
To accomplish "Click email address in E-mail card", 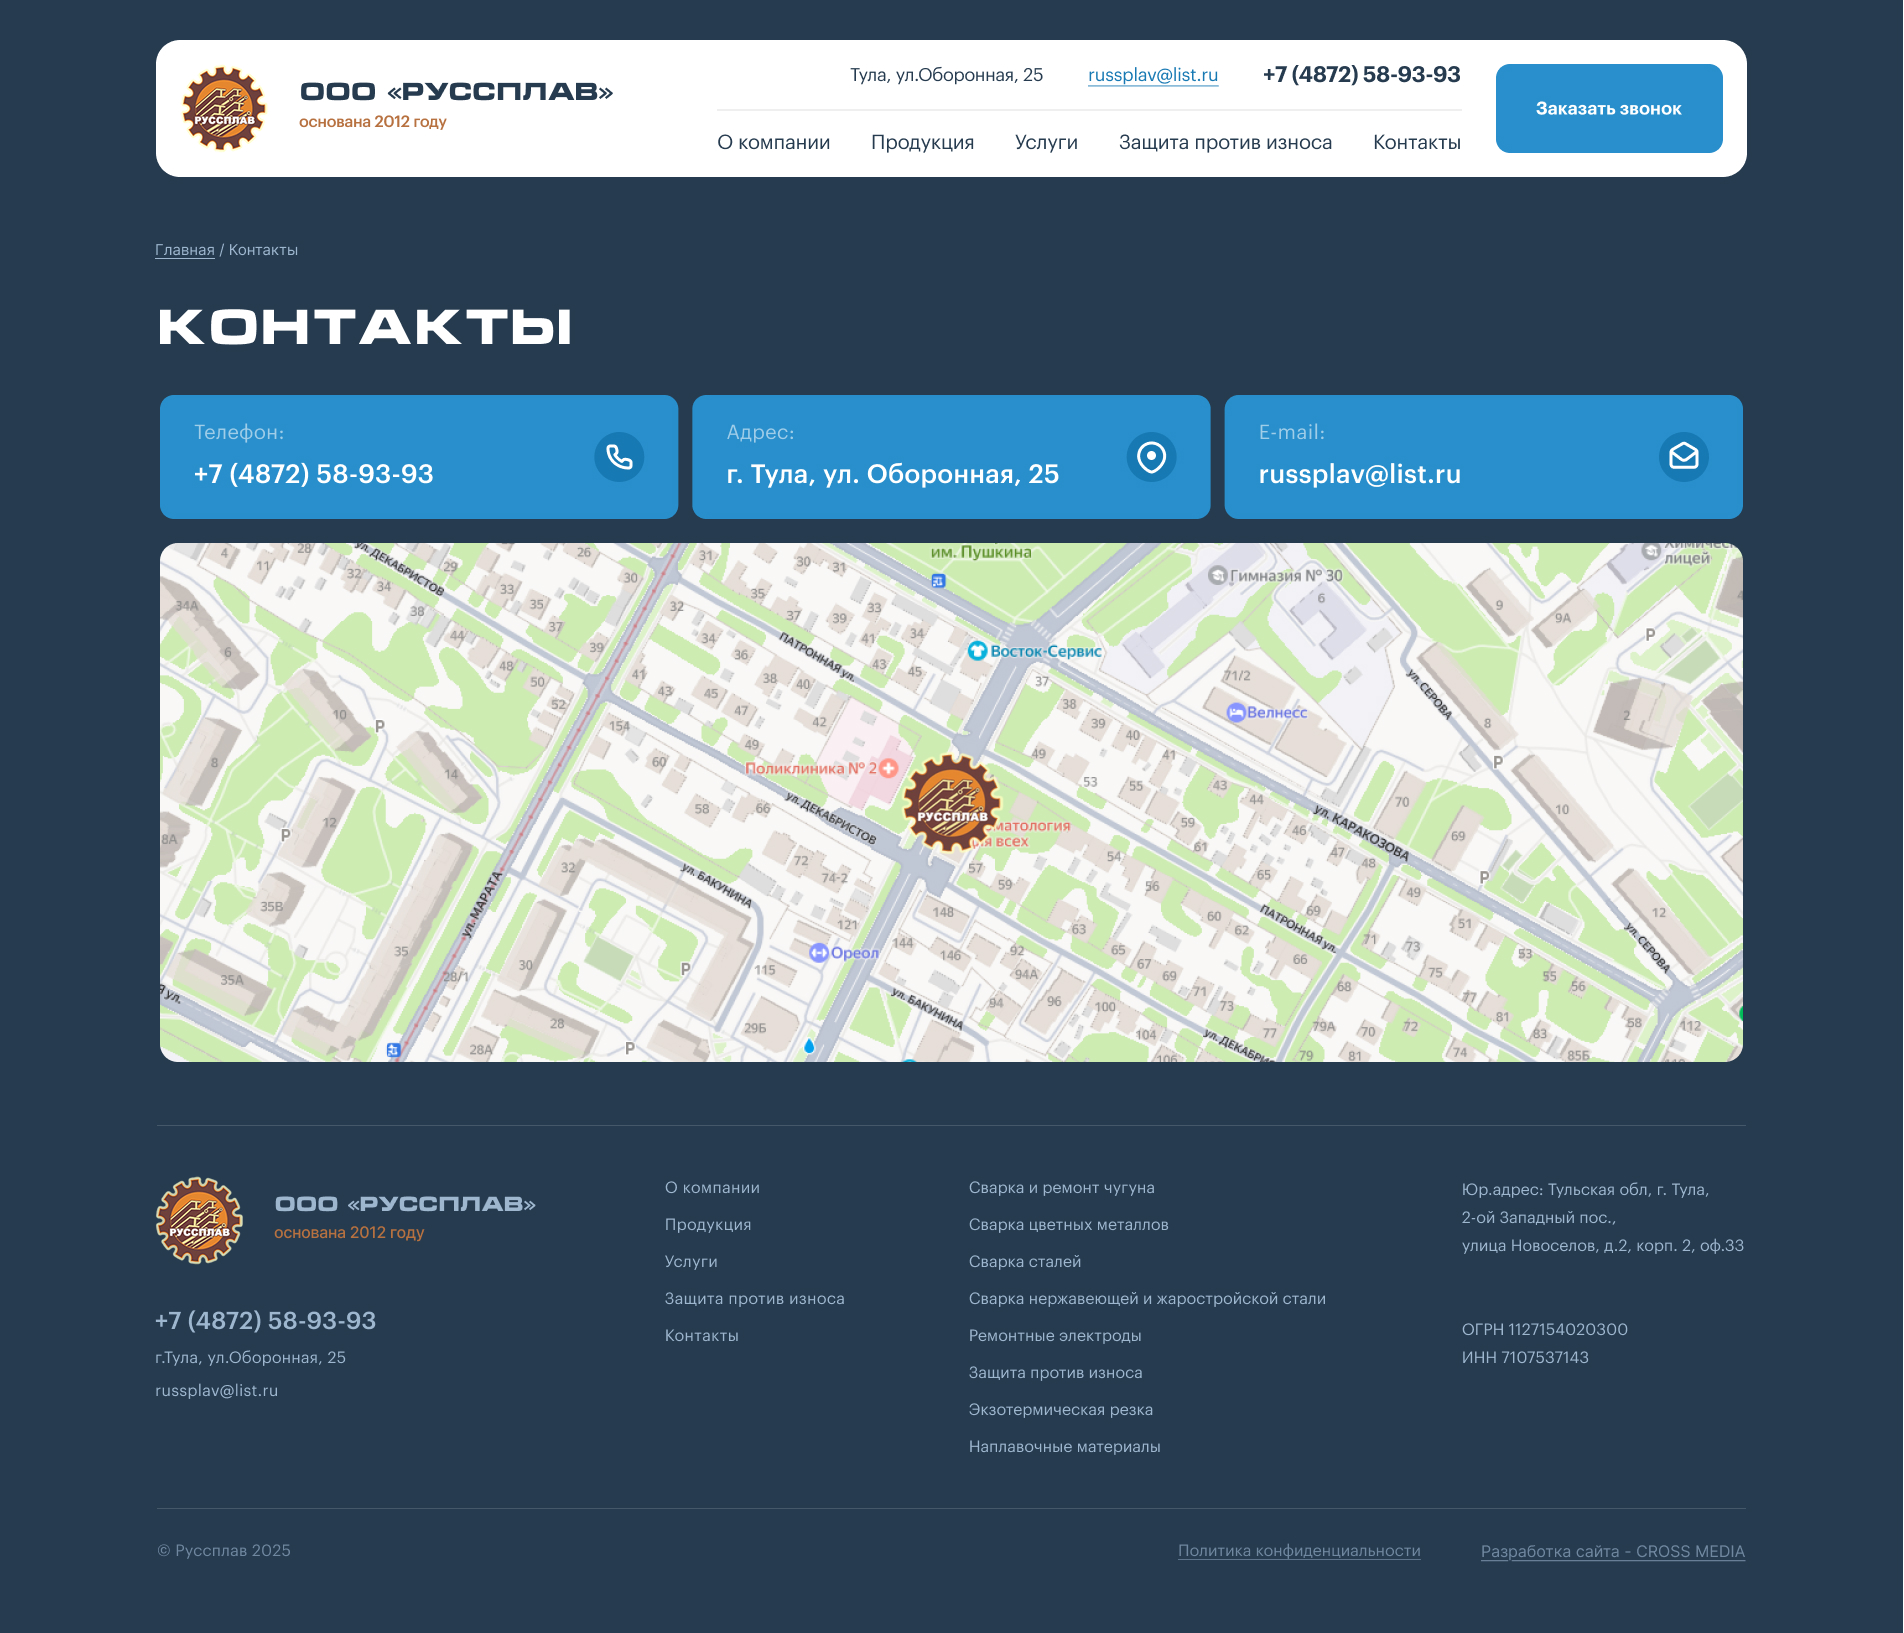I will pos(1360,474).
